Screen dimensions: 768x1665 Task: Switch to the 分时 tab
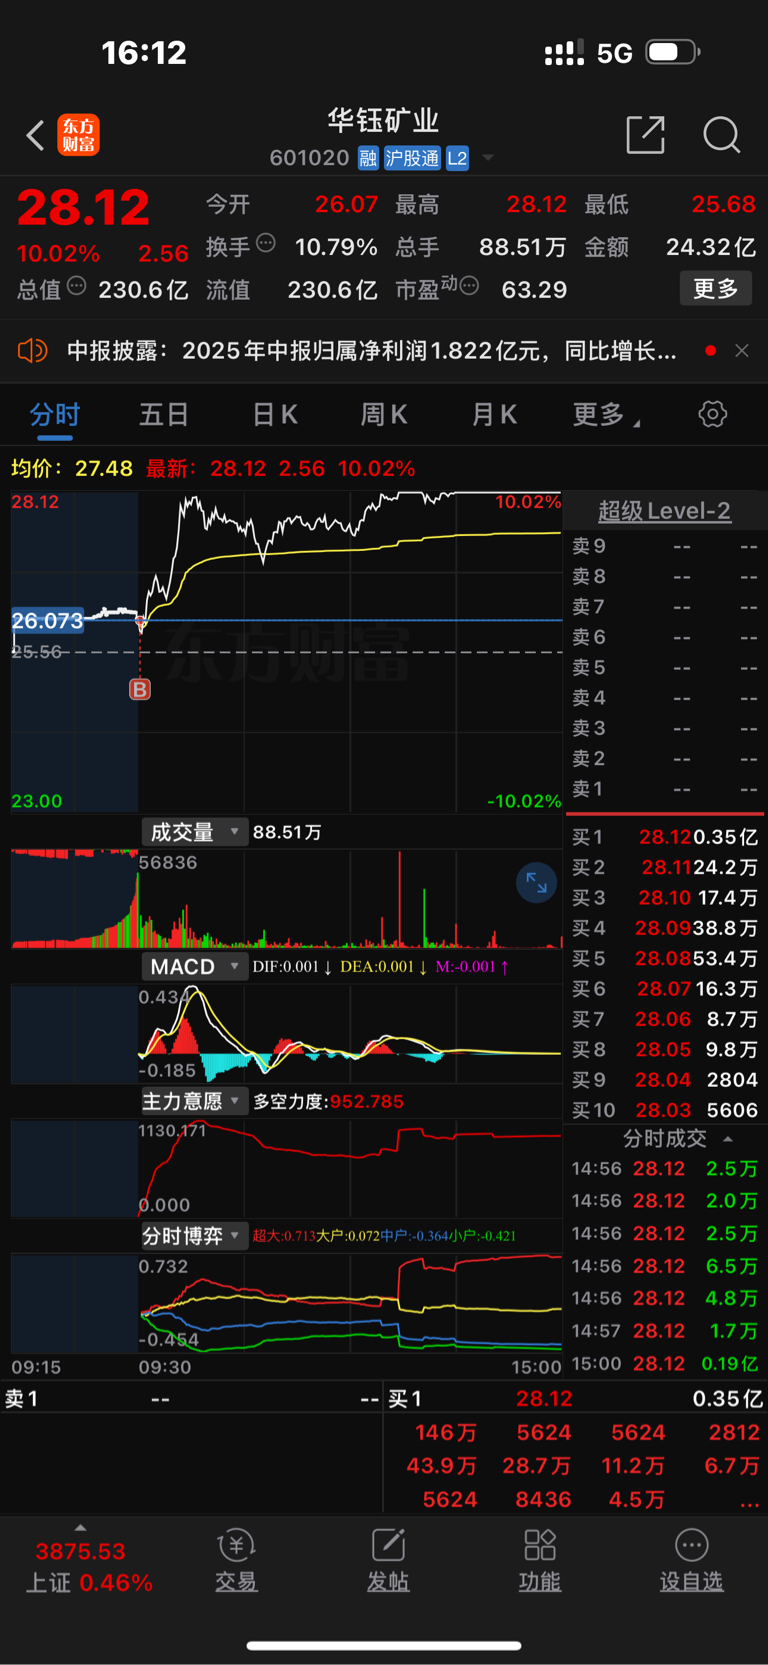pyautogui.click(x=55, y=415)
